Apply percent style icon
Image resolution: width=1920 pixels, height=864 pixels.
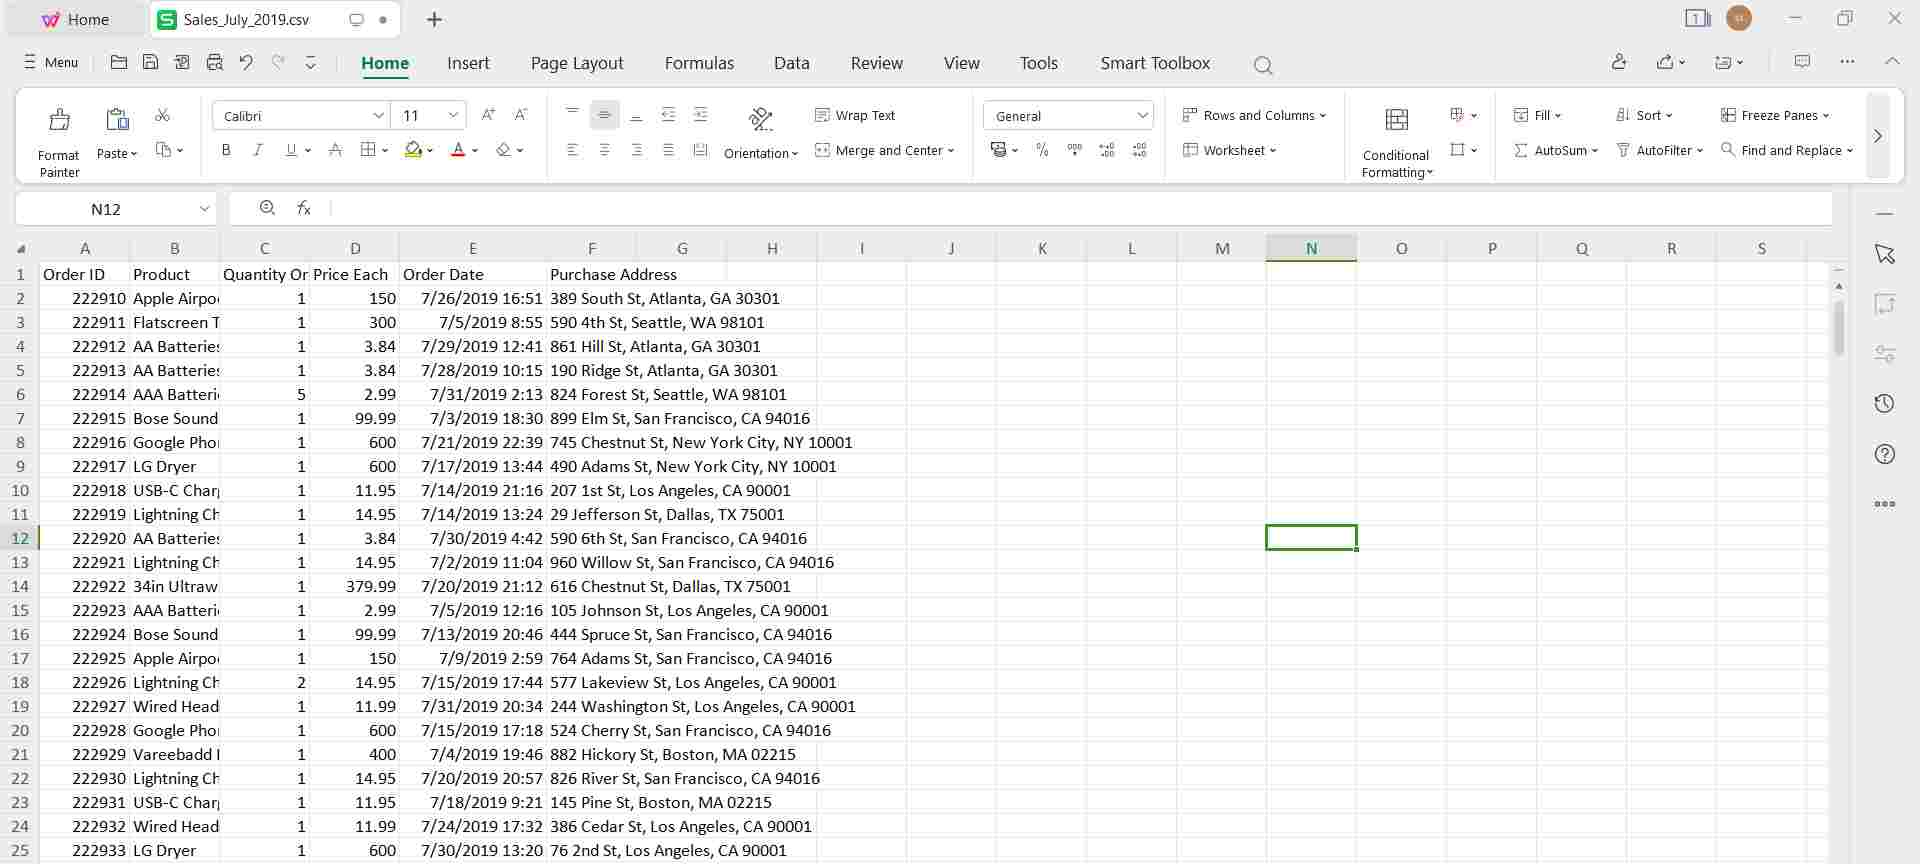click(1042, 150)
